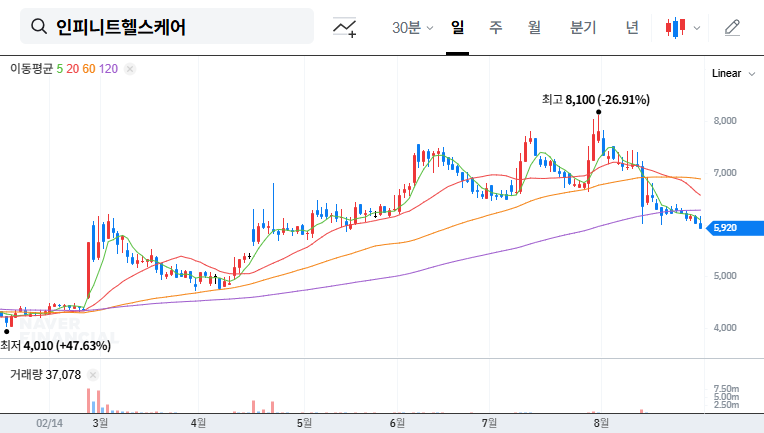764x433 pixels.
Task: Switch to the 년 yearly tab
Action: pyautogui.click(x=632, y=27)
